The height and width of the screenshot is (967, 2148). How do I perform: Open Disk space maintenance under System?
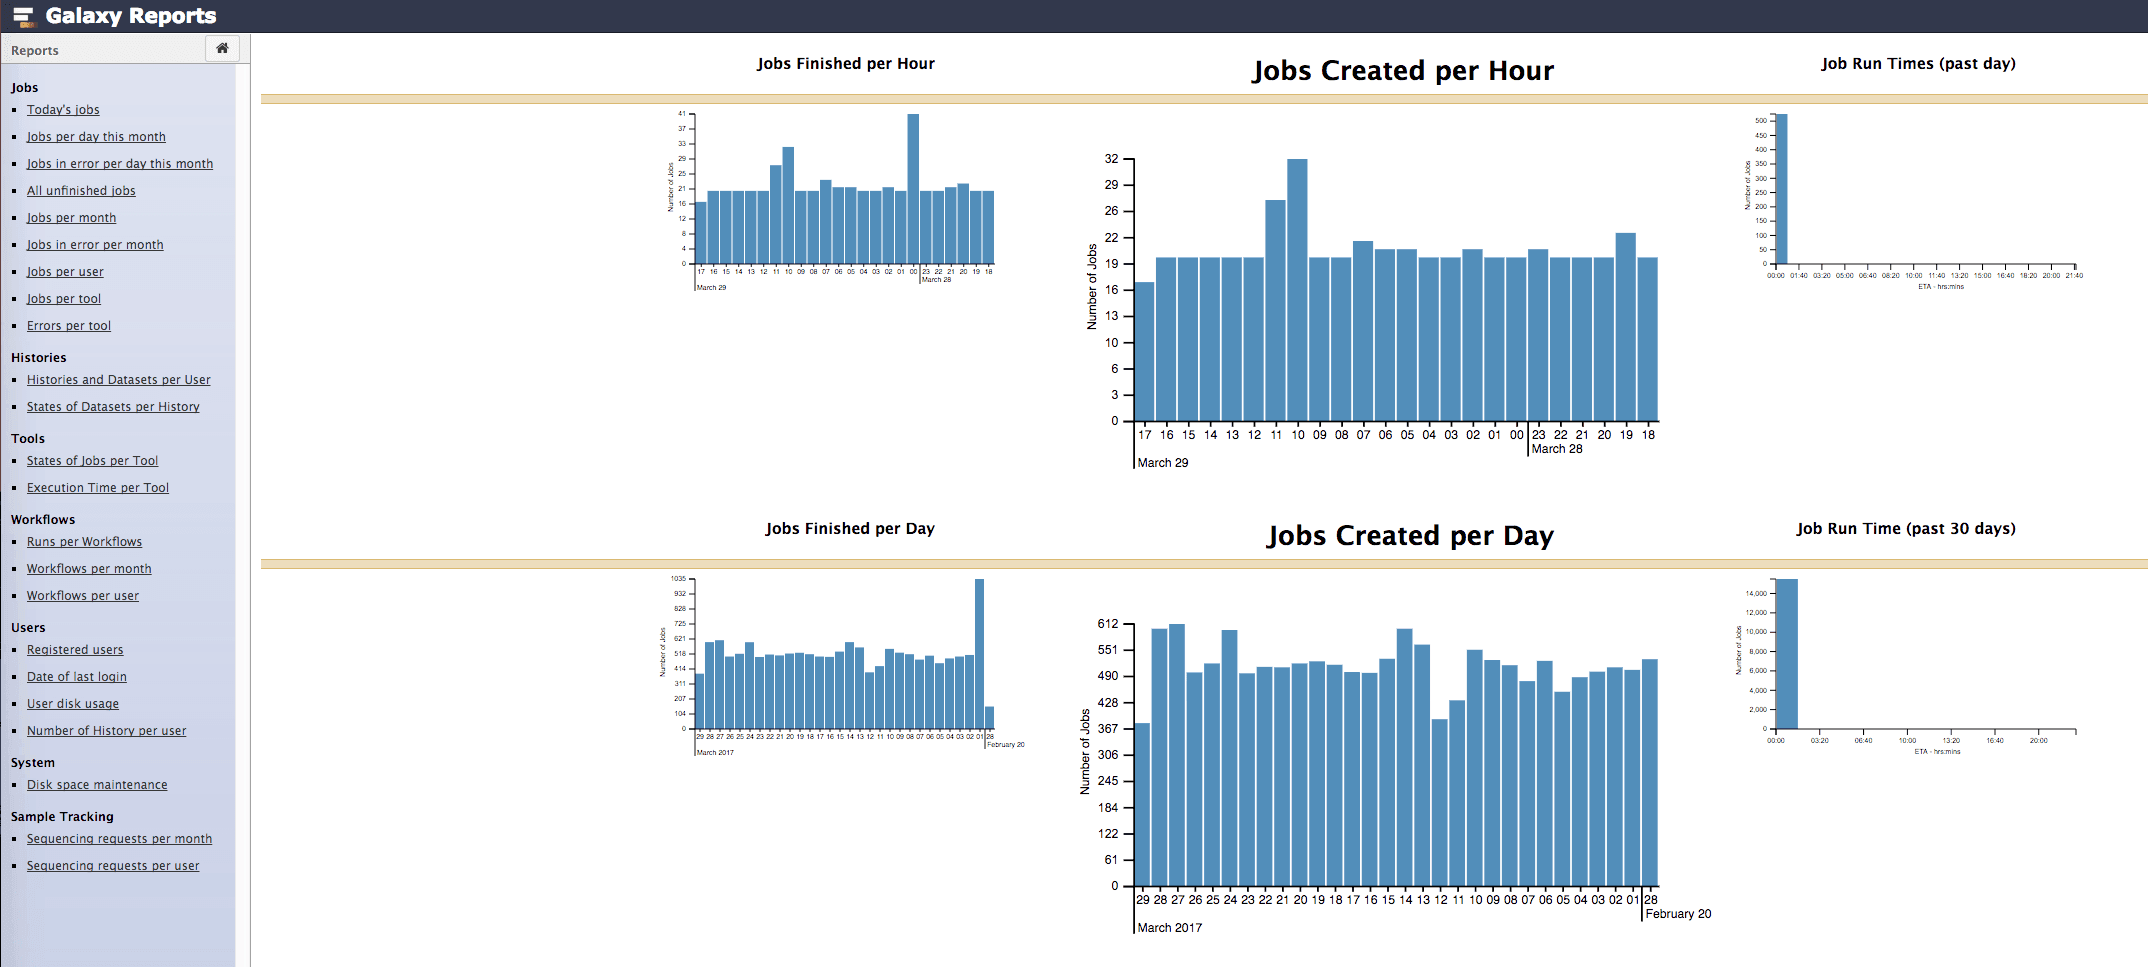(x=97, y=784)
